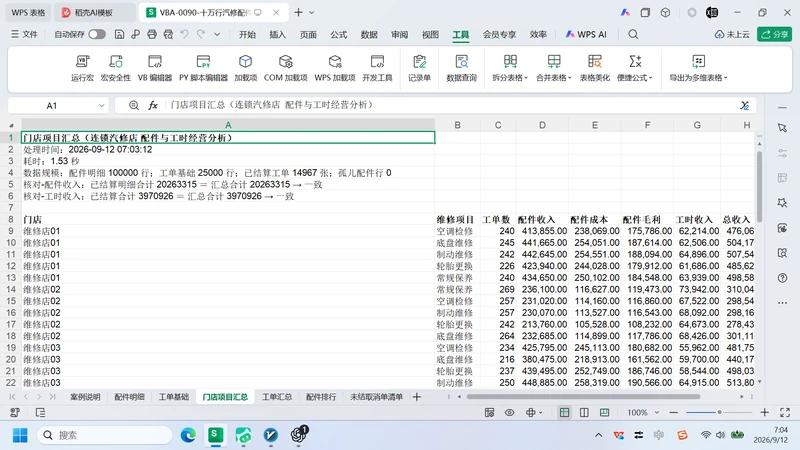The width and height of the screenshot is (800, 450).
Task: Click the Search magnifier in menu bar
Action: [633, 34]
